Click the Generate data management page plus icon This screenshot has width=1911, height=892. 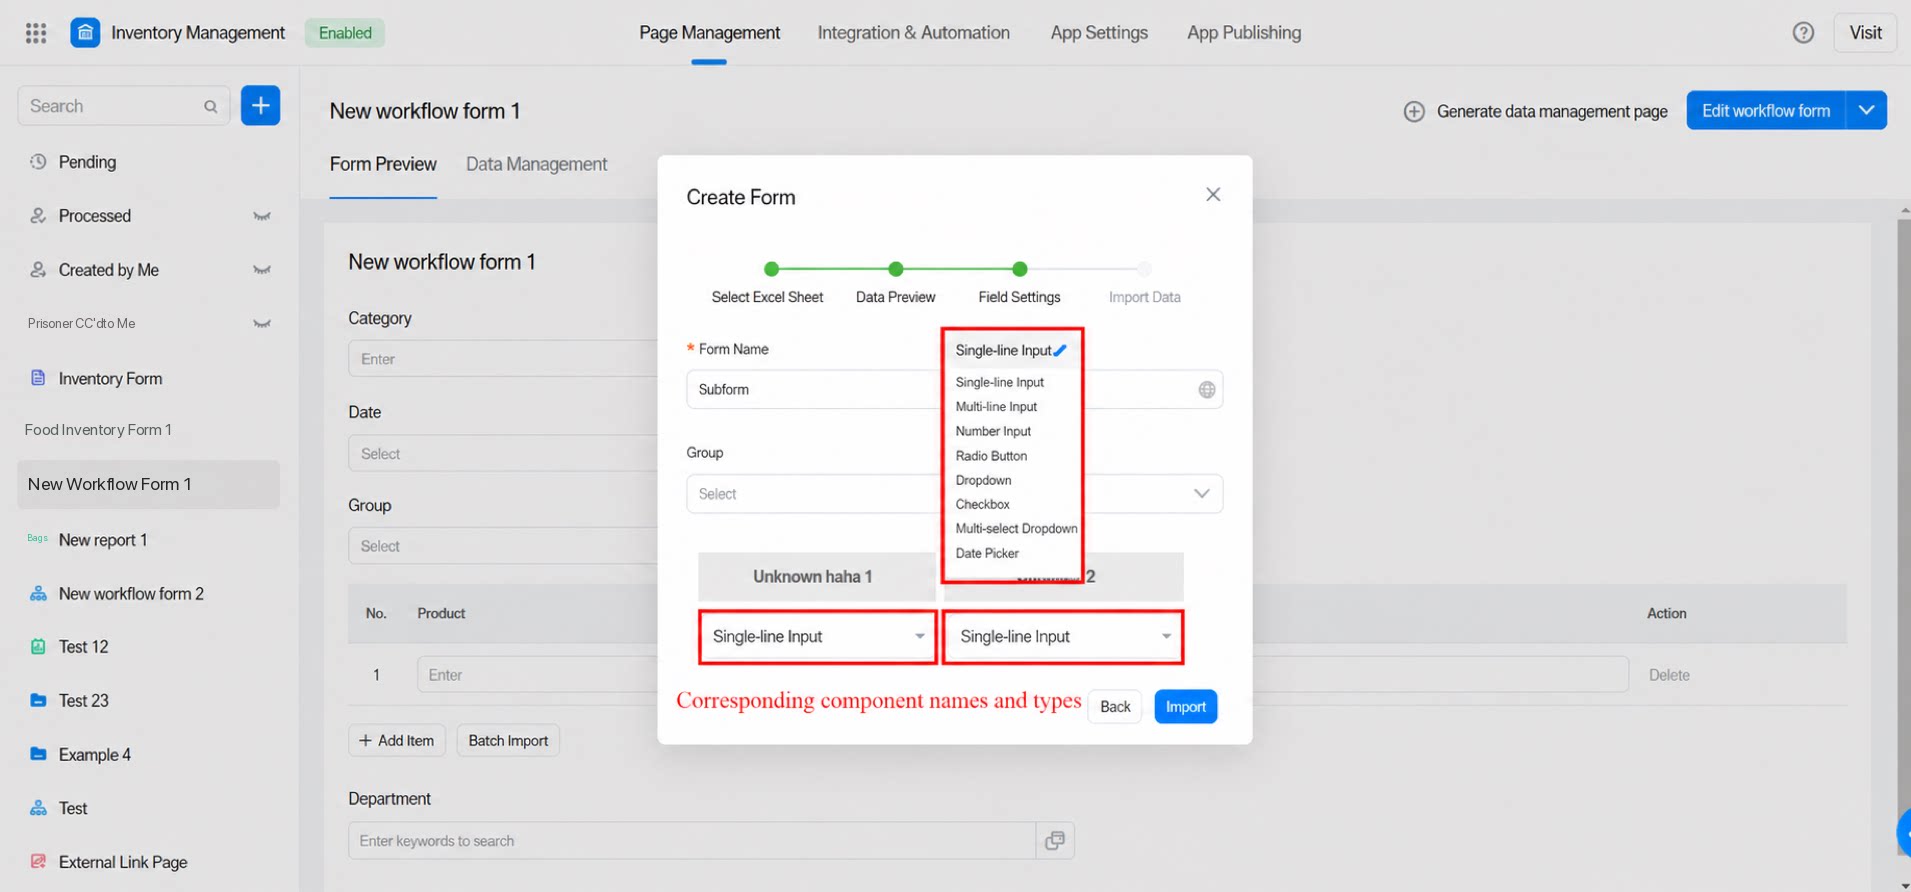tap(1414, 112)
